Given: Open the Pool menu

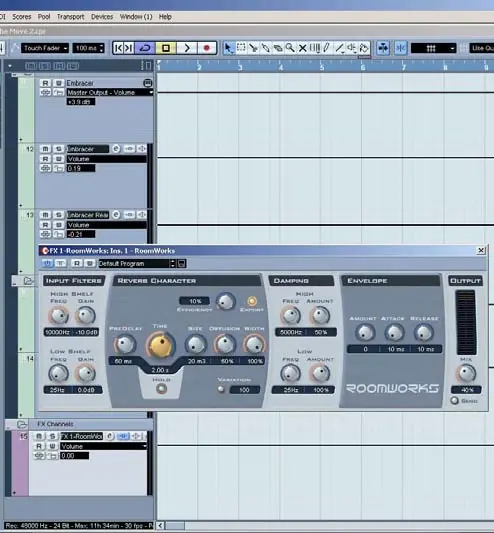Looking at the screenshot, I should [x=44, y=17].
